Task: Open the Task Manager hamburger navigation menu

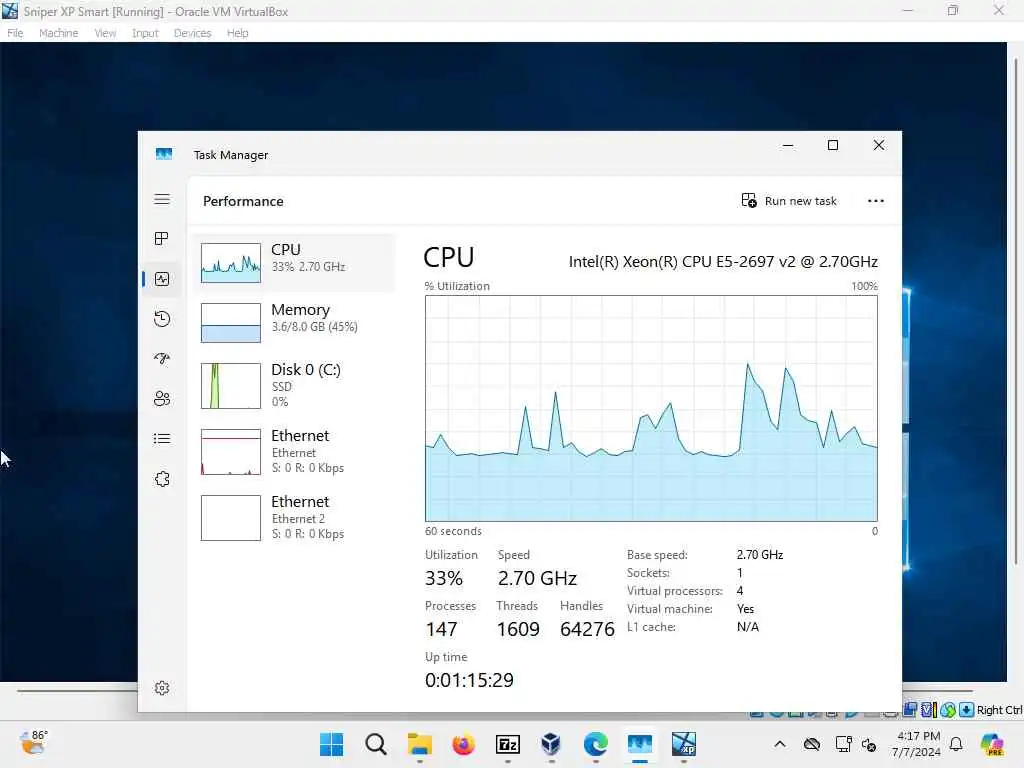Action: (x=162, y=199)
